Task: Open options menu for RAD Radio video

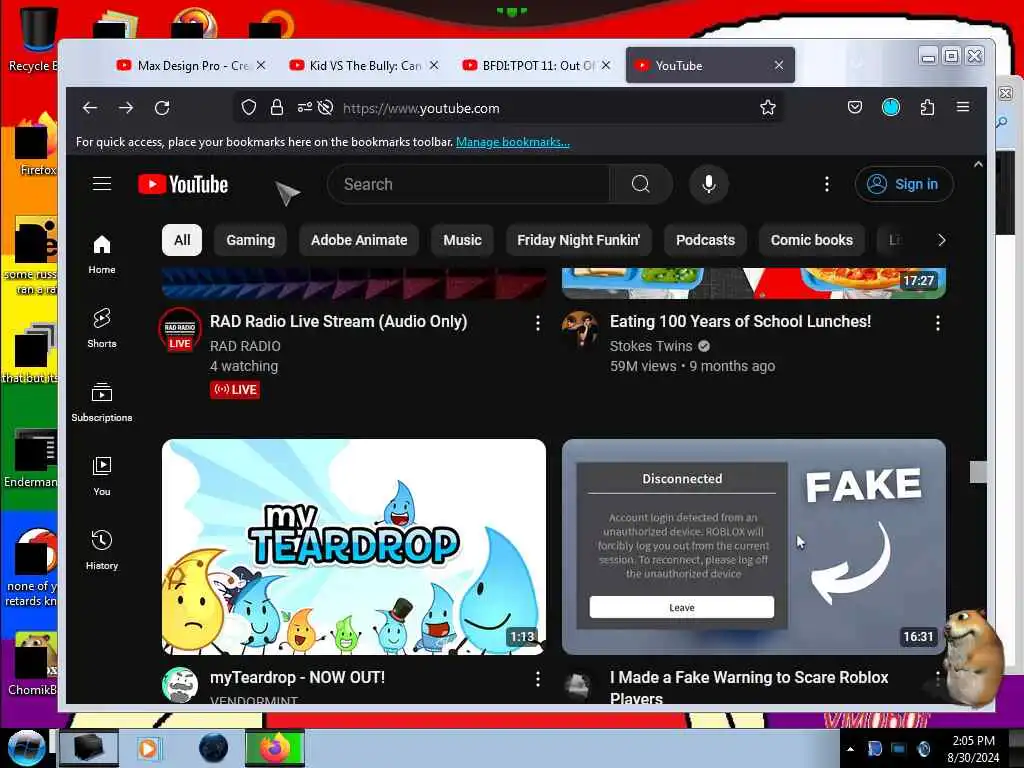Action: (x=537, y=323)
